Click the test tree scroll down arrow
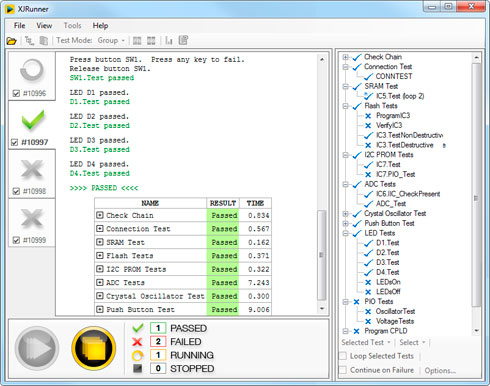 pos(476,331)
